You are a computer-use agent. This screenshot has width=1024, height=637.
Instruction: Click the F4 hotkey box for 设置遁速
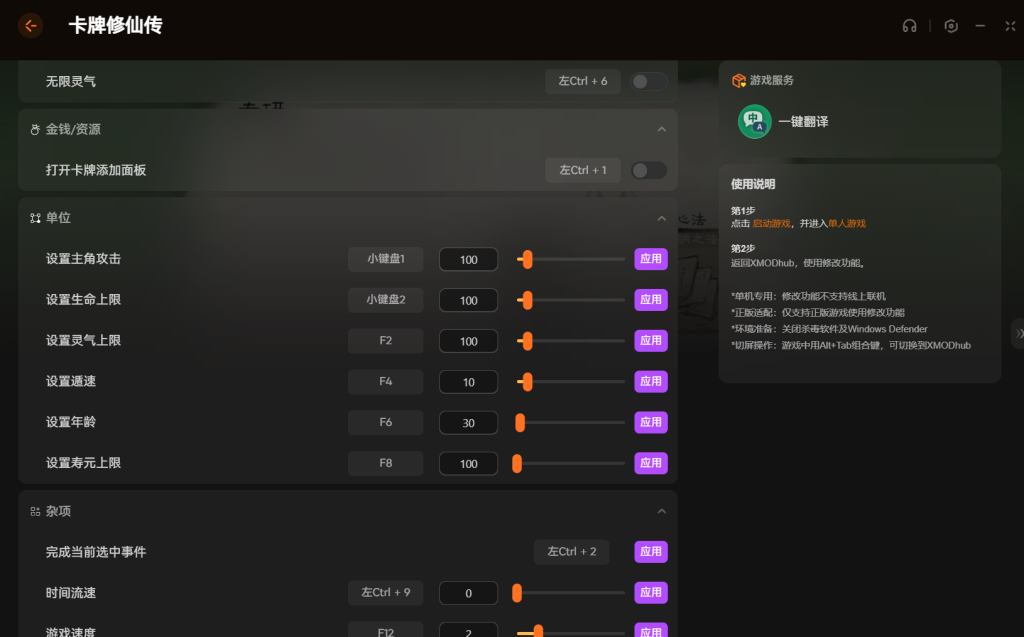pyautogui.click(x=385, y=382)
